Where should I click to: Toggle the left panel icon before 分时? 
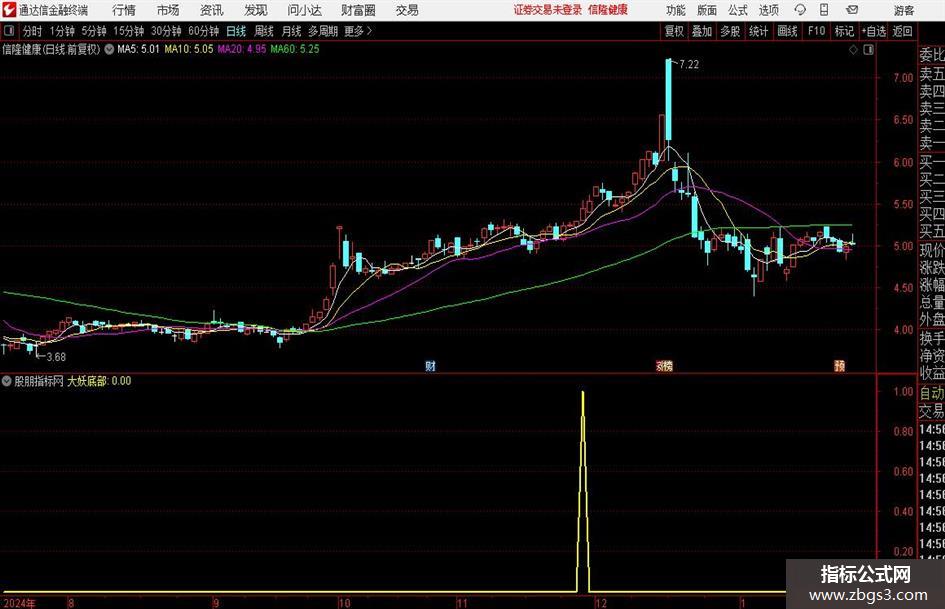click(x=9, y=31)
